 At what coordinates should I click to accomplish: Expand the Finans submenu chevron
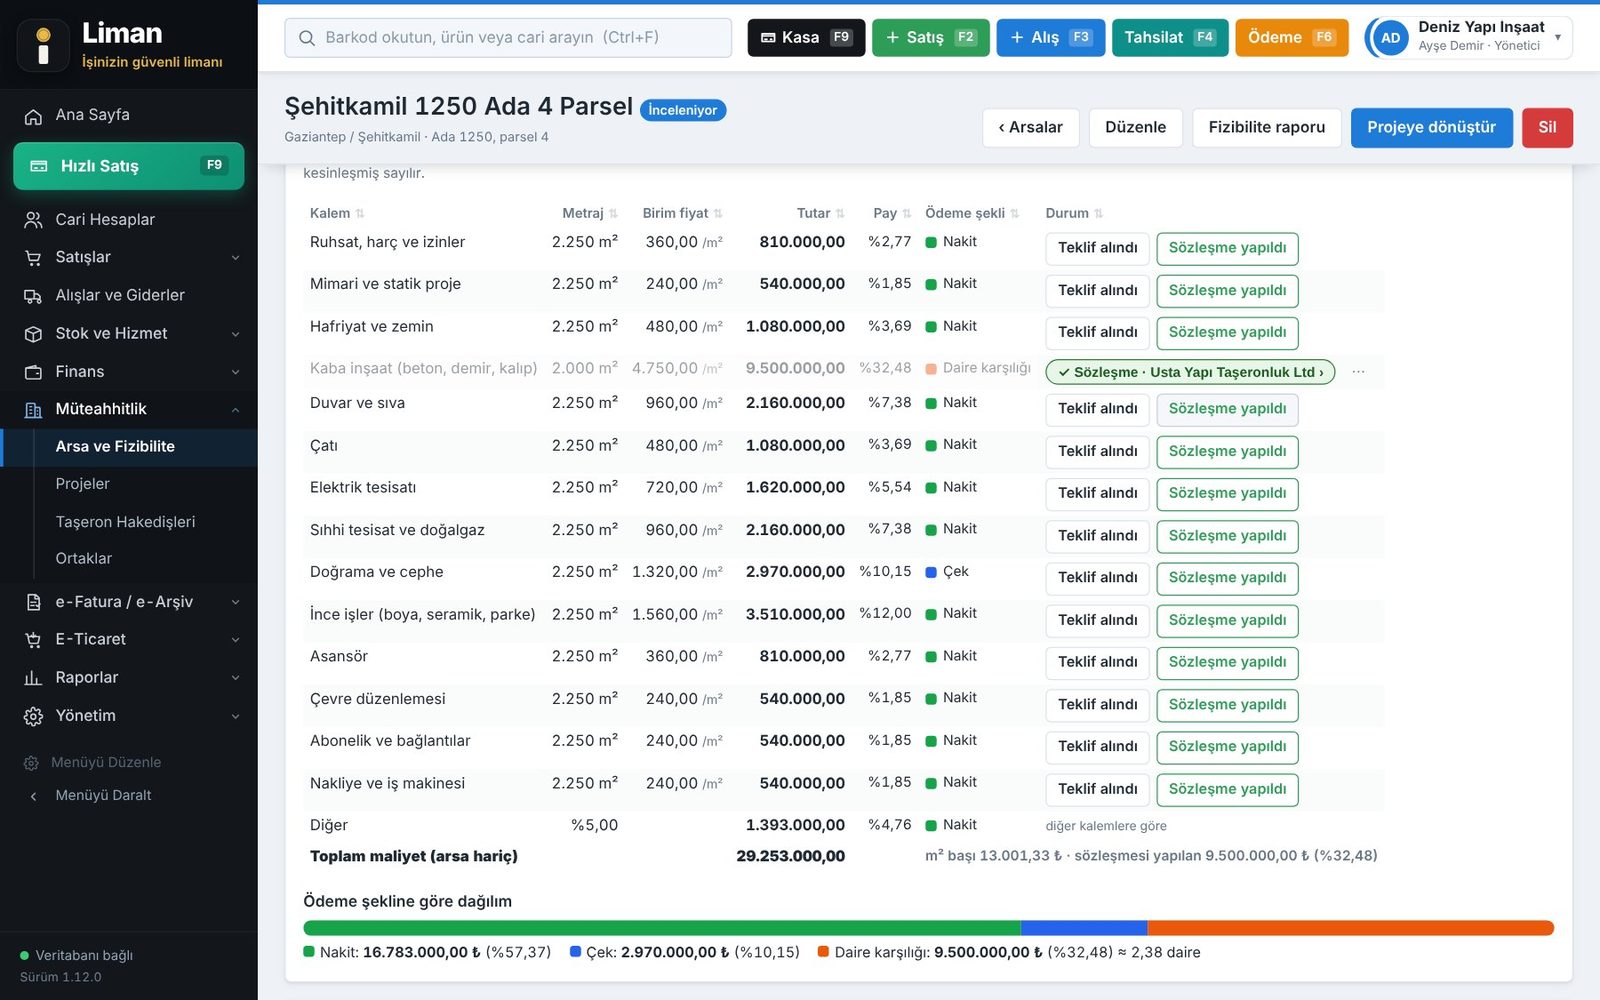coord(236,372)
